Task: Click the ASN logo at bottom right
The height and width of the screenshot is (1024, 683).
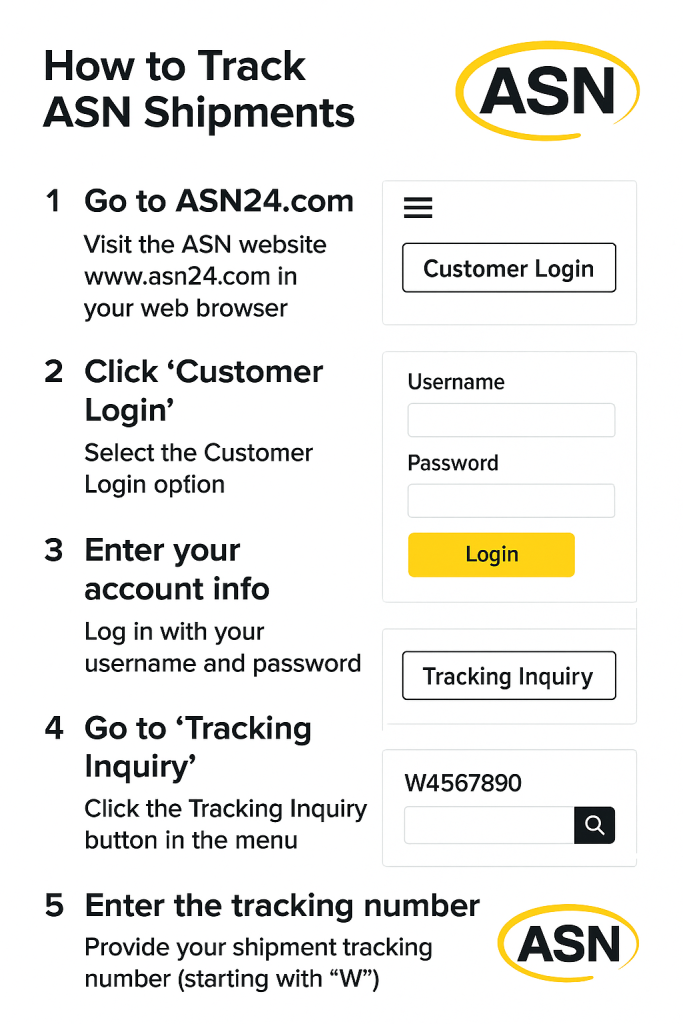Action: coord(568,944)
